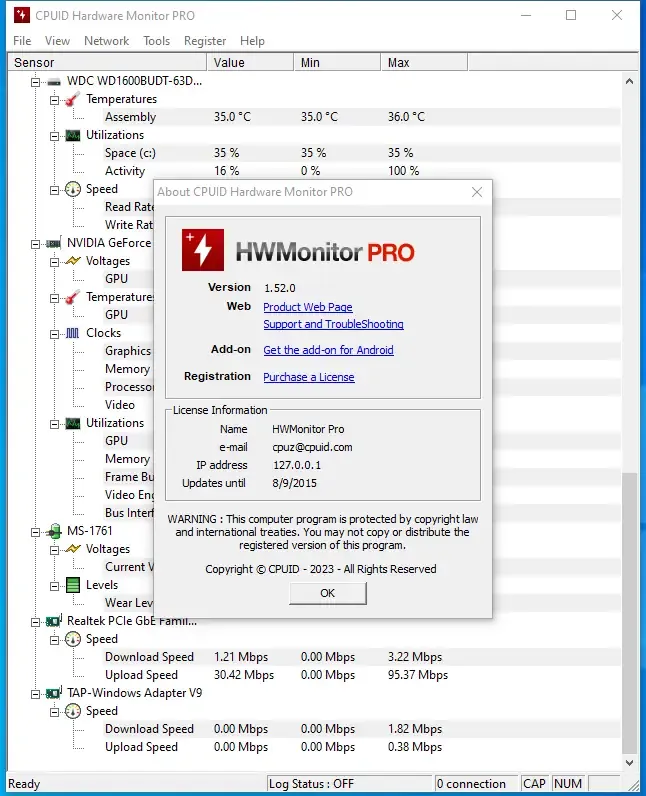Collapse the MS-1761 node

click(35, 532)
